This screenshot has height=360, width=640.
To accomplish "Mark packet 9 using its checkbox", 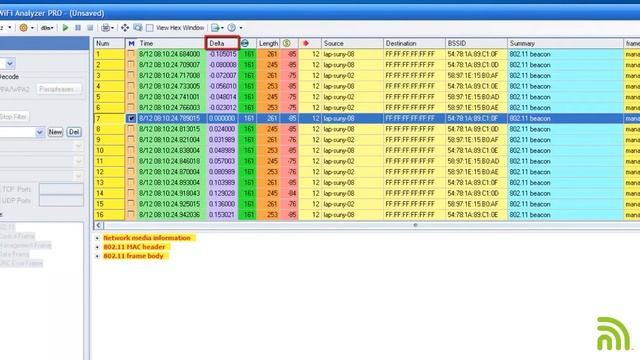I will 131,140.
